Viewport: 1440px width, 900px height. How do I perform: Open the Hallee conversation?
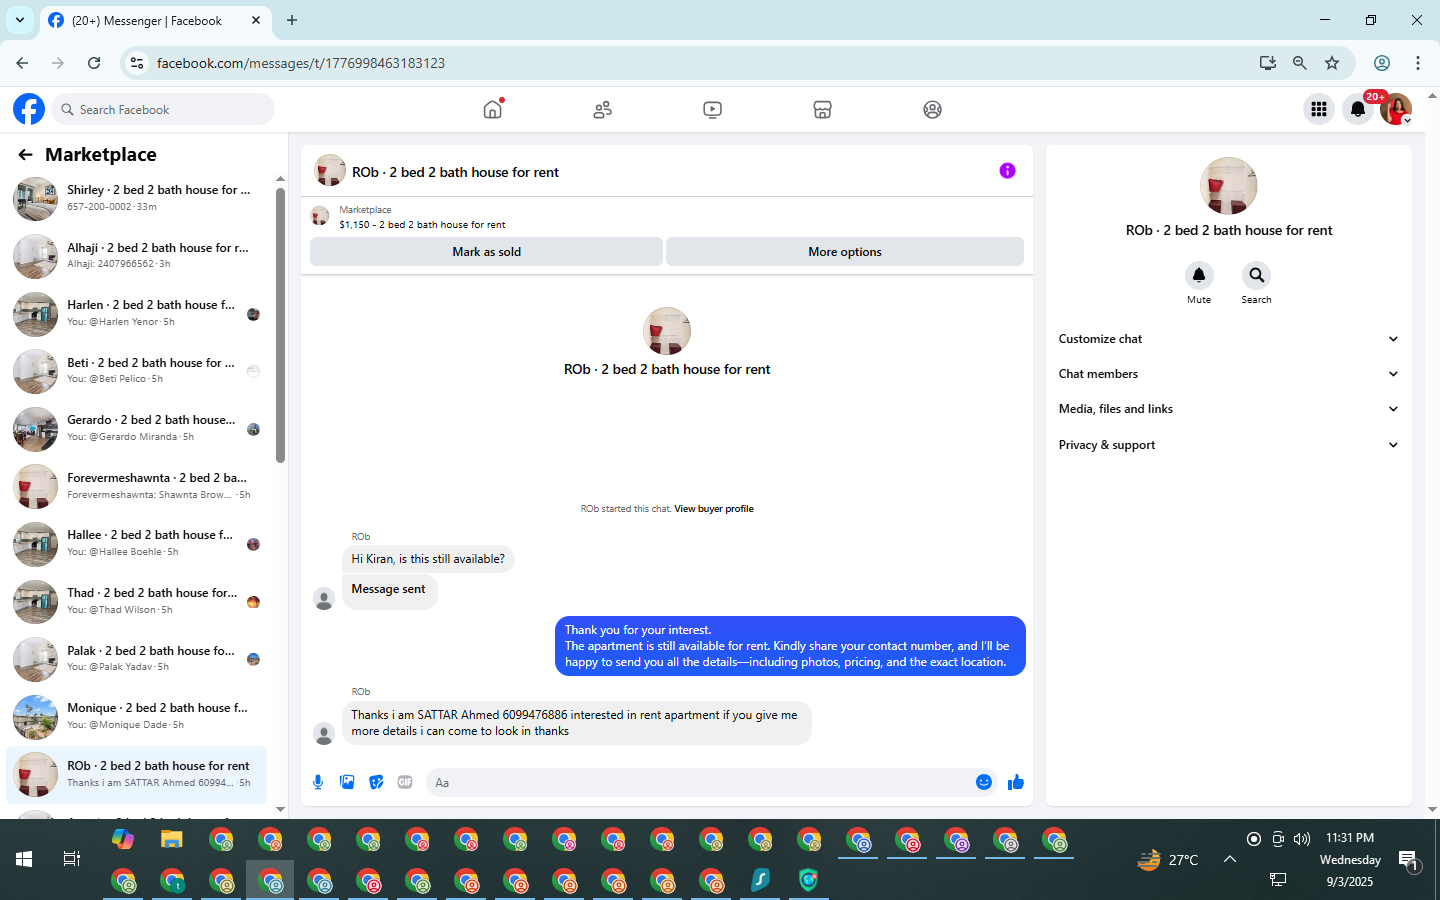(137, 544)
